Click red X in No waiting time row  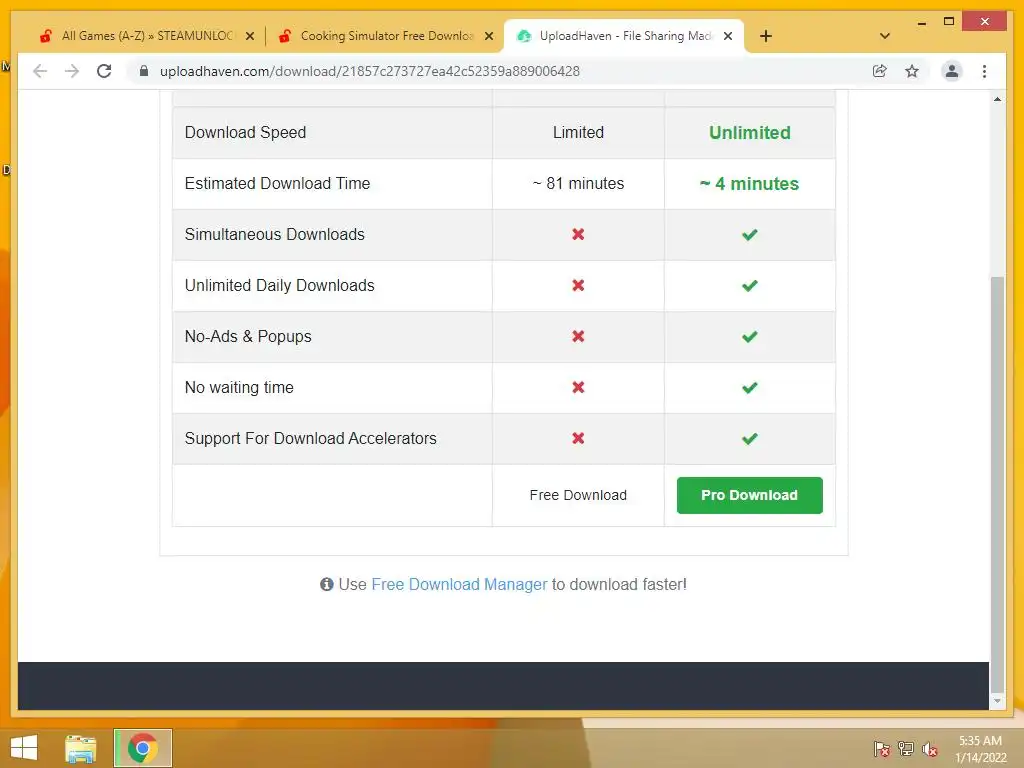pyautogui.click(x=578, y=387)
